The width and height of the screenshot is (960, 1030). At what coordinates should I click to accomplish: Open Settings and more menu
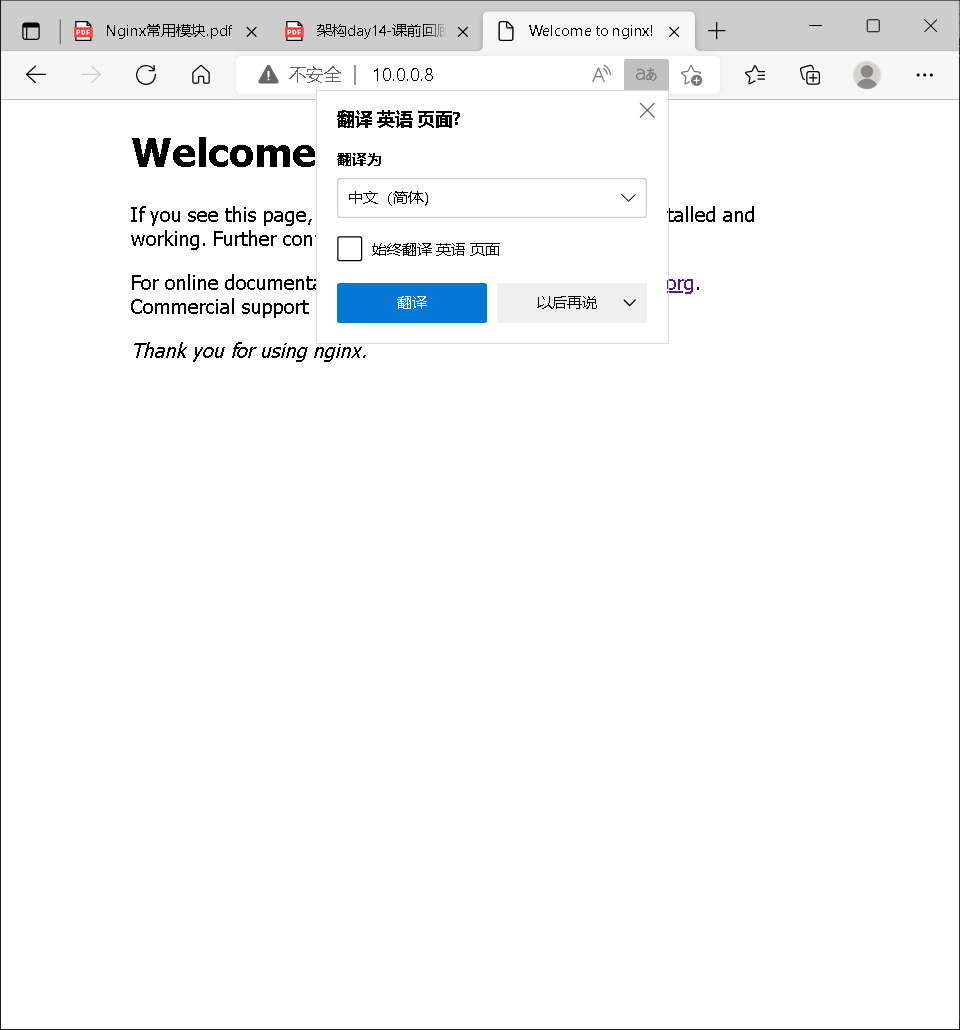925,75
